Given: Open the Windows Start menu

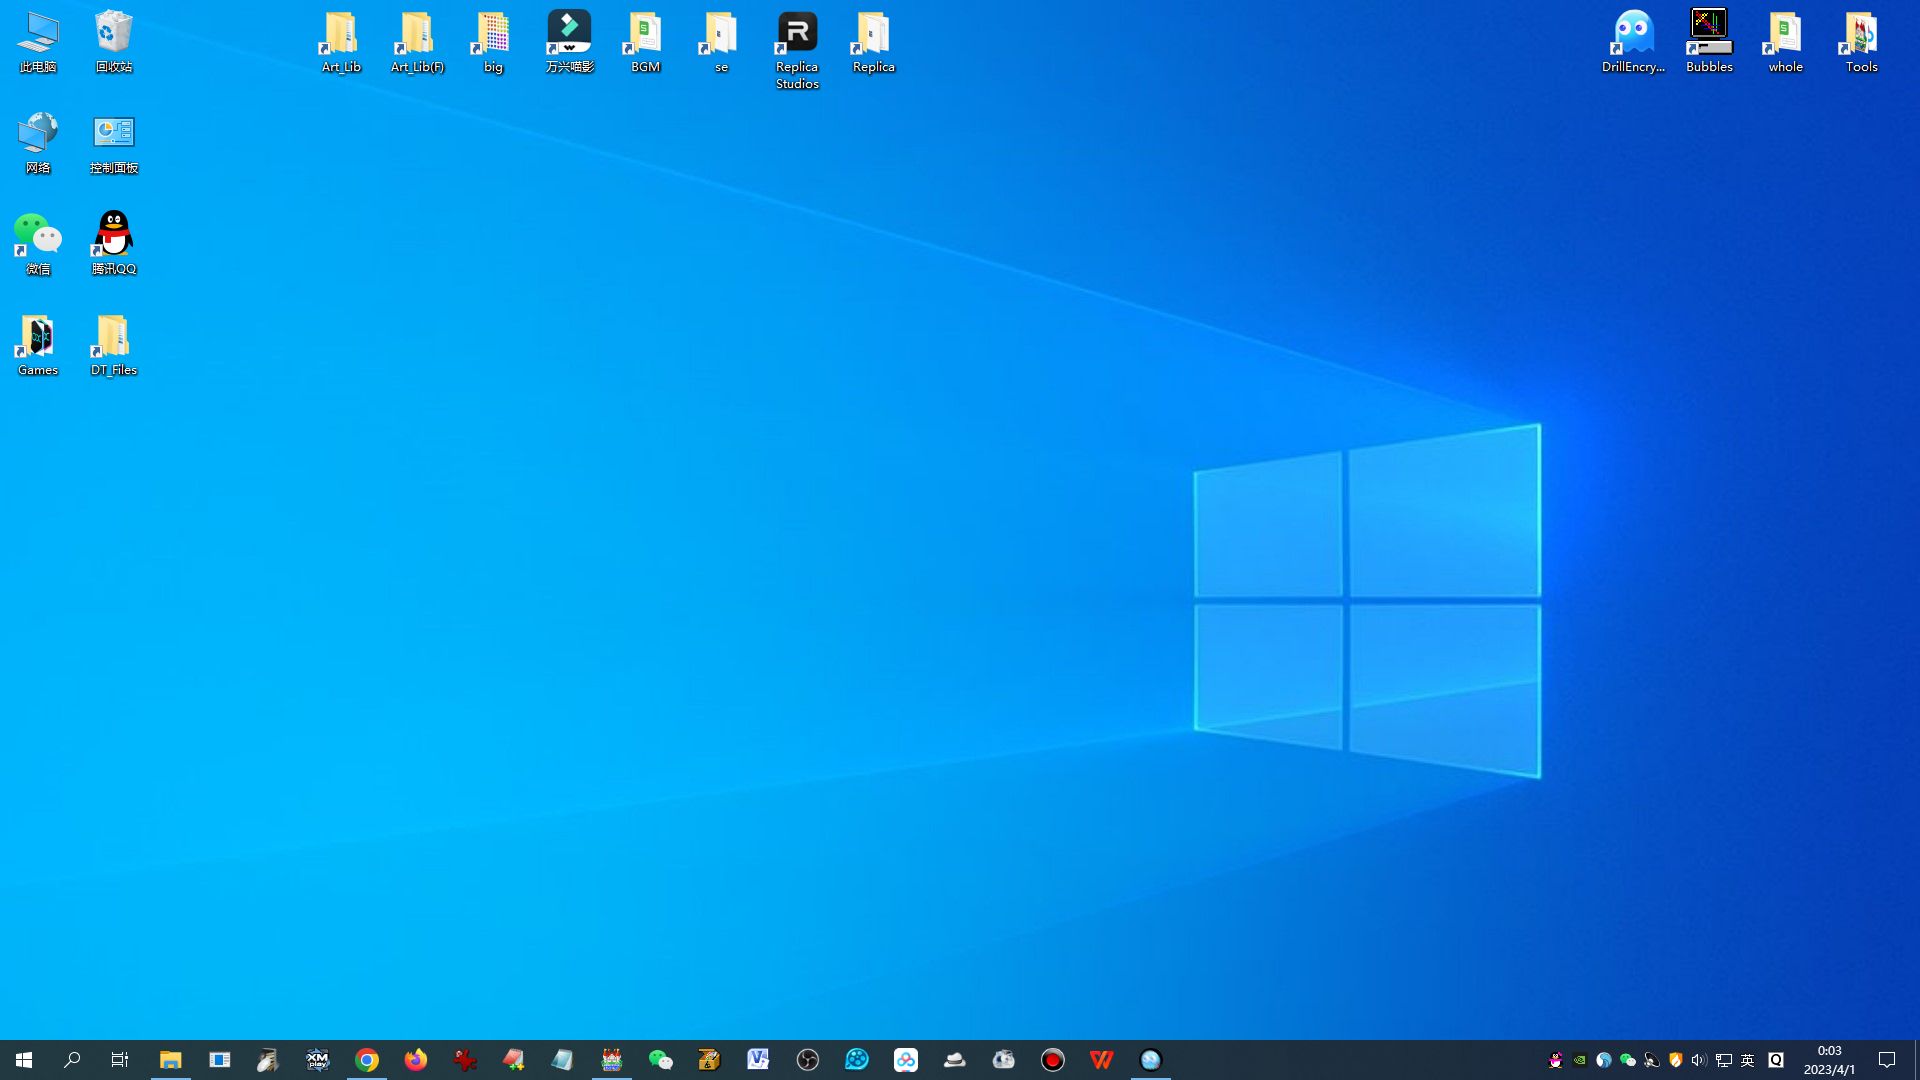Looking at the screenshot, I should tap(24, 1060).
